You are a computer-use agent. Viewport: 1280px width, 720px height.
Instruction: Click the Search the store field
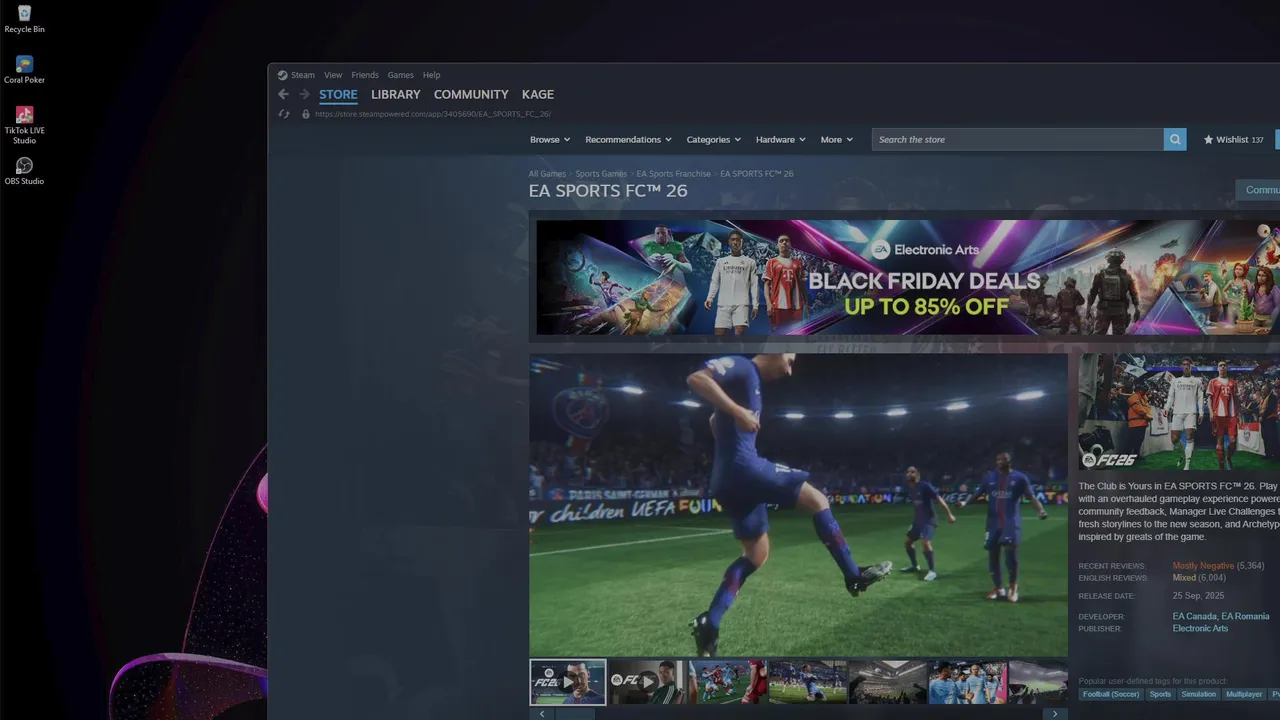[x=1017, y=140]
